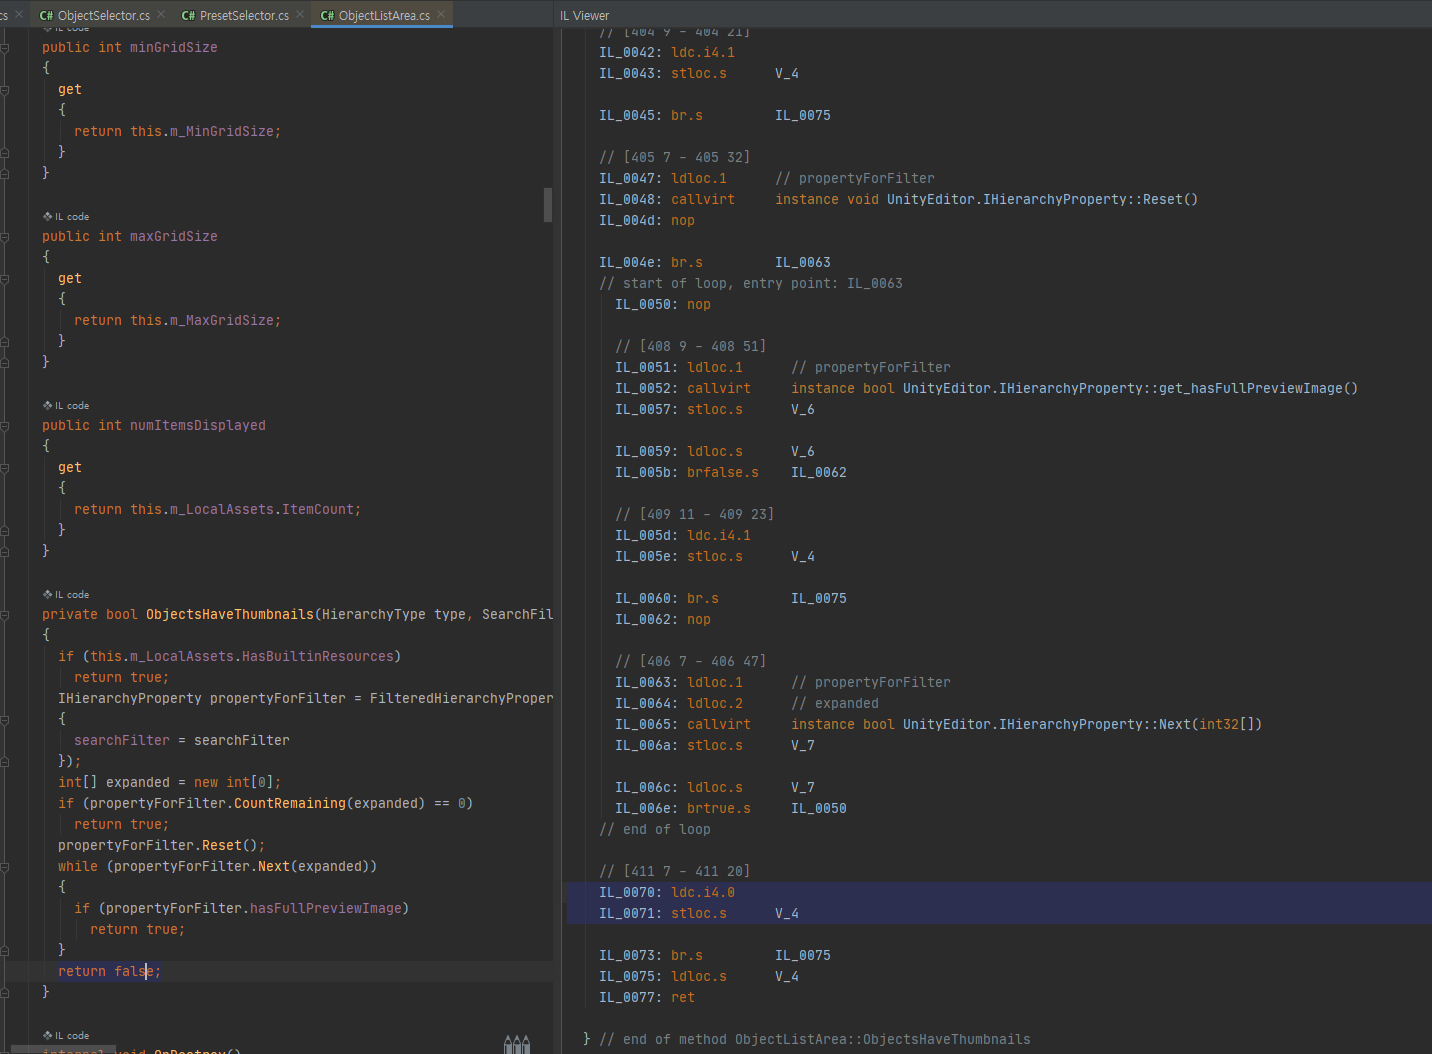Click the IL_0073 br.s instruction
This screenshot has width=1432, height=1054.
pyautogui.click(x=715, y=955)
